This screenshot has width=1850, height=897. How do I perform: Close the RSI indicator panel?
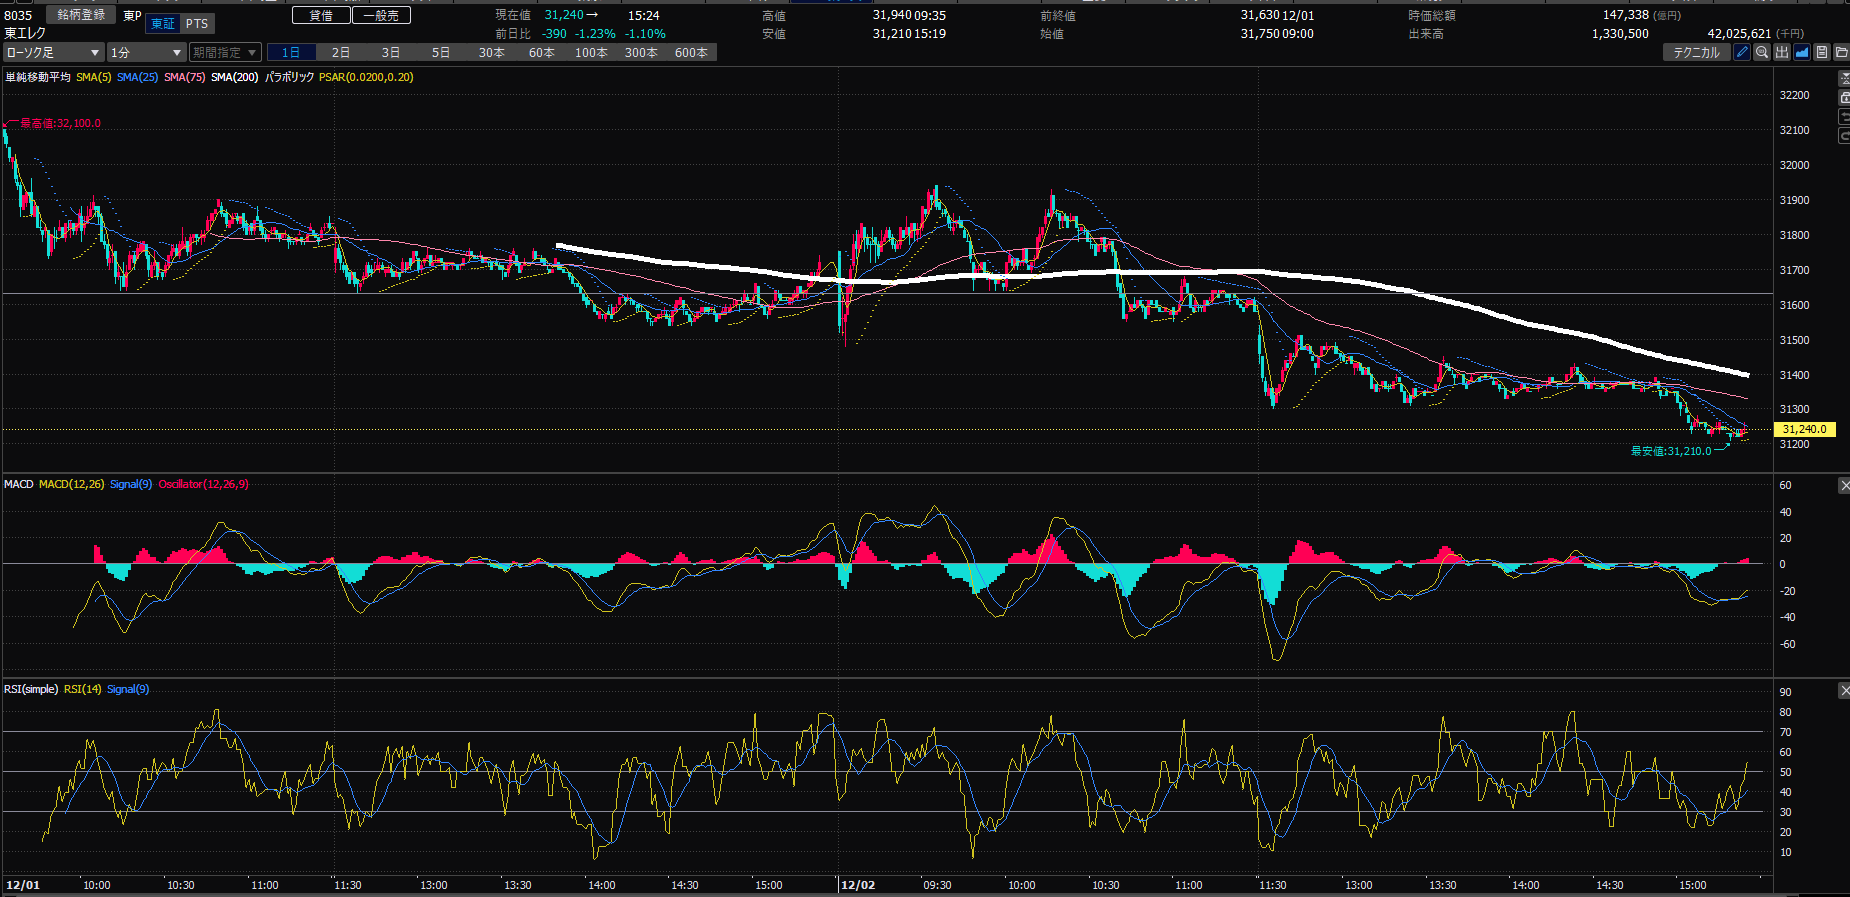(x=1844, y=690)
